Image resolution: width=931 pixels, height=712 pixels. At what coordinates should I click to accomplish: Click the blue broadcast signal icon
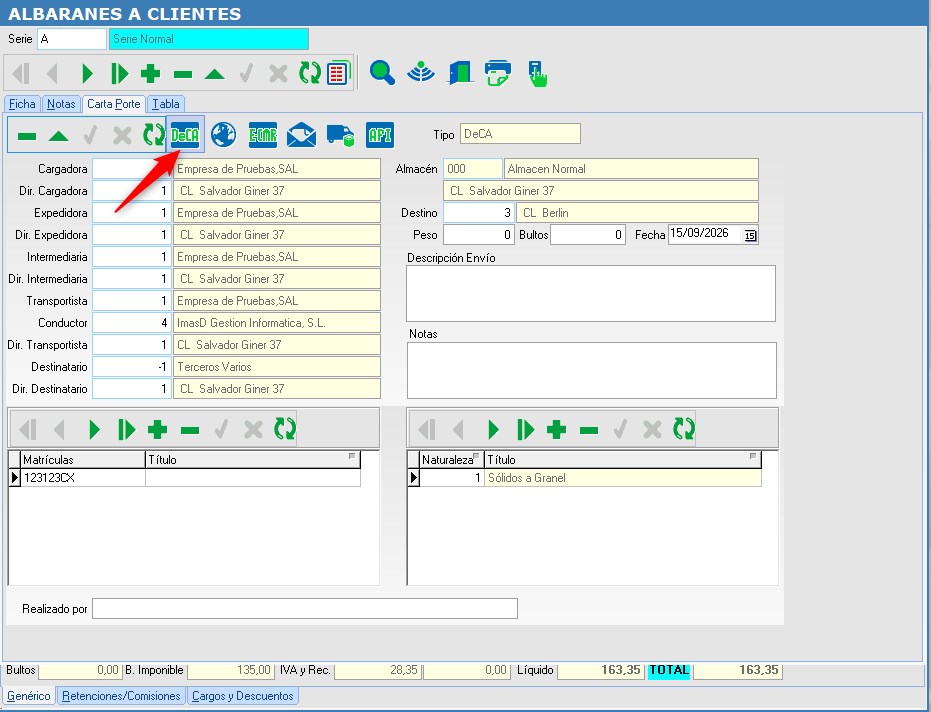[421, 72]
